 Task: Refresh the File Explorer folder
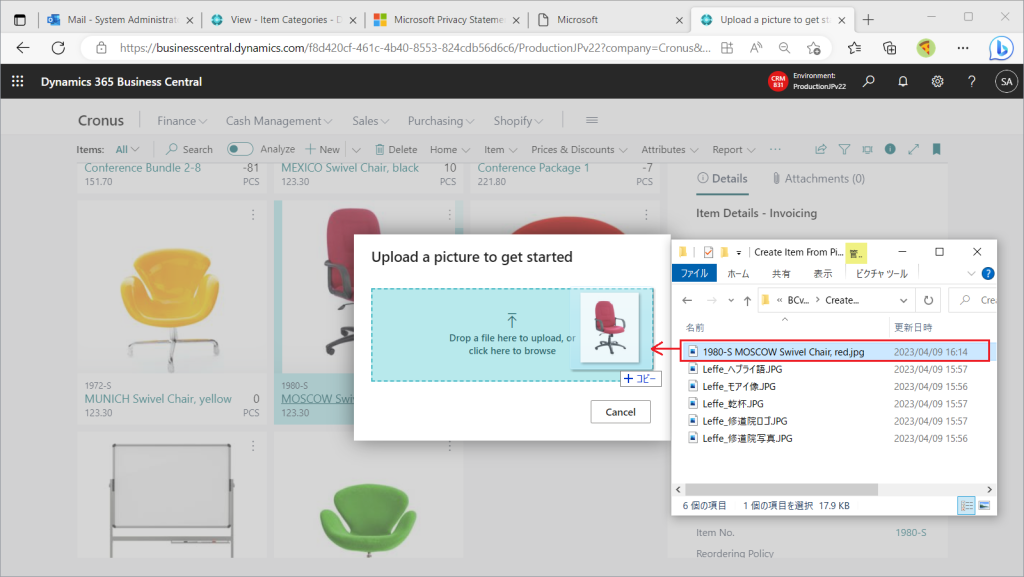tap(929, 300)
